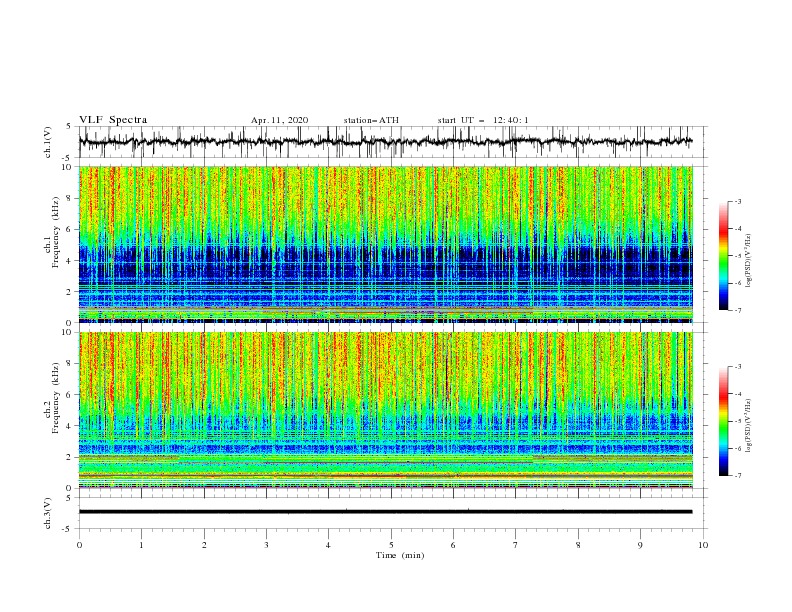Click the time-axis tick label "9"
The image size is (792, 612).
640,545
